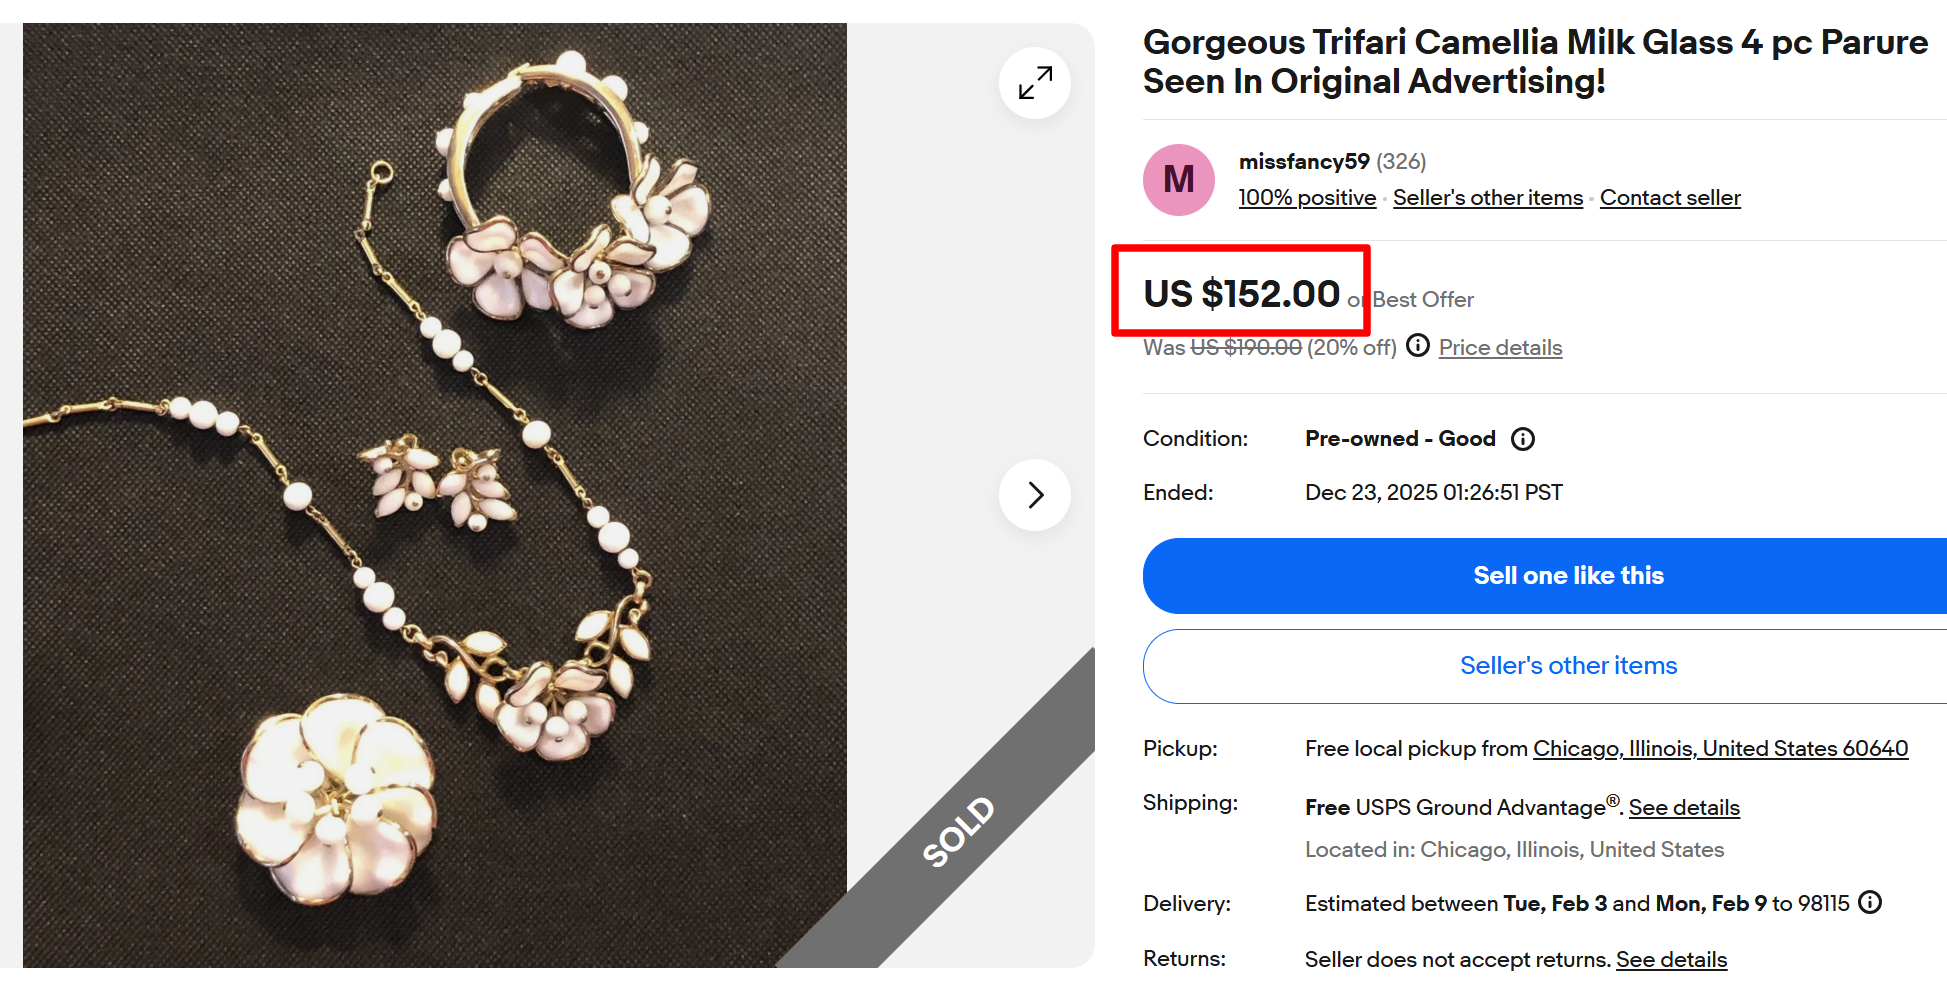See details about the returns policy

pos(1671,958)
